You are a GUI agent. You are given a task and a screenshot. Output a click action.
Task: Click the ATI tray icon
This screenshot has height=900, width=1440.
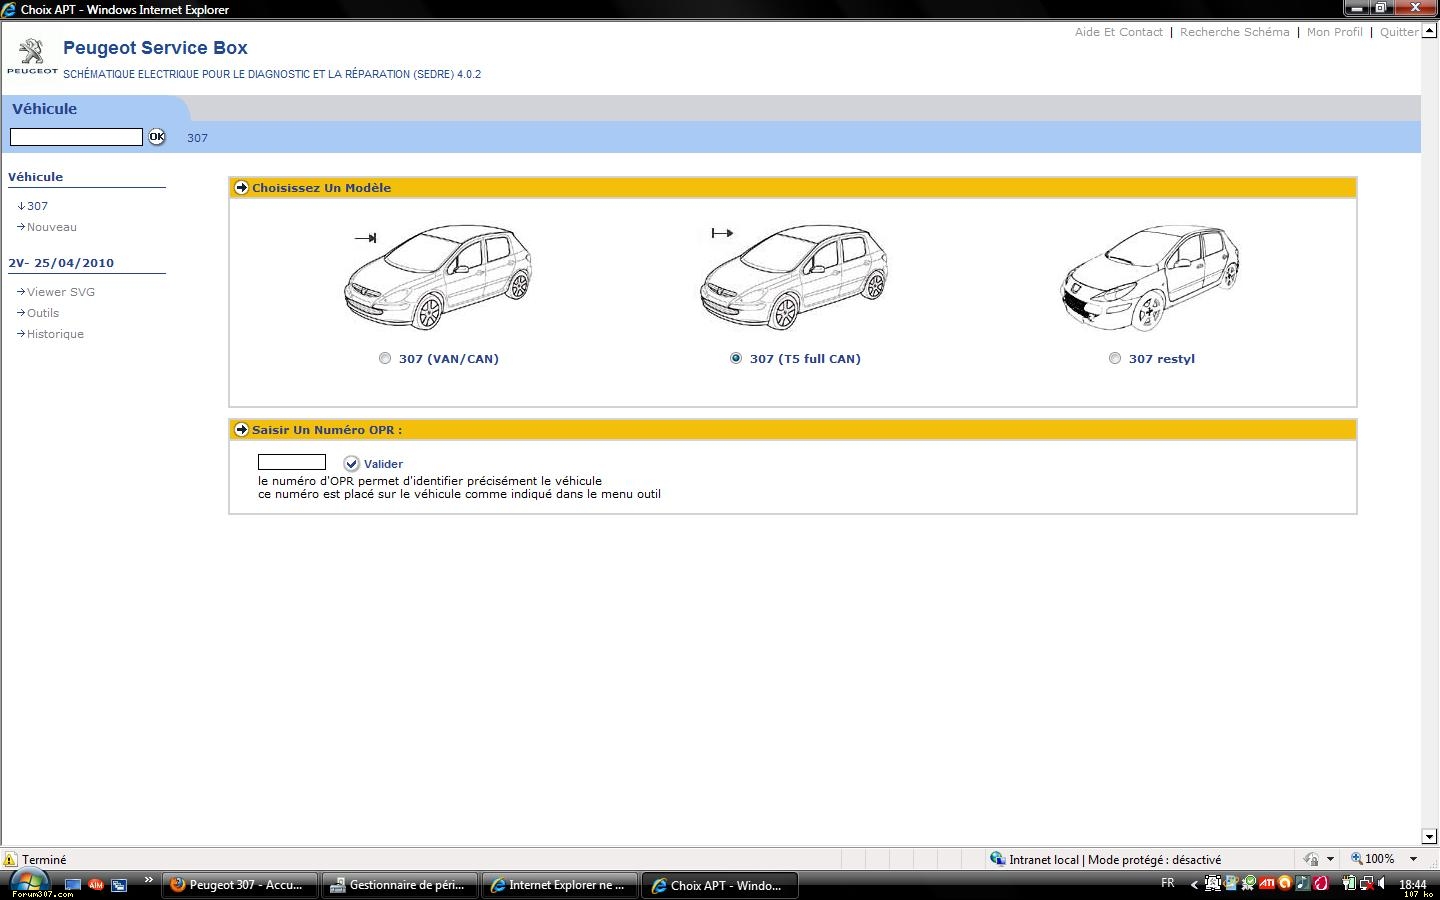click(1267, 883)
